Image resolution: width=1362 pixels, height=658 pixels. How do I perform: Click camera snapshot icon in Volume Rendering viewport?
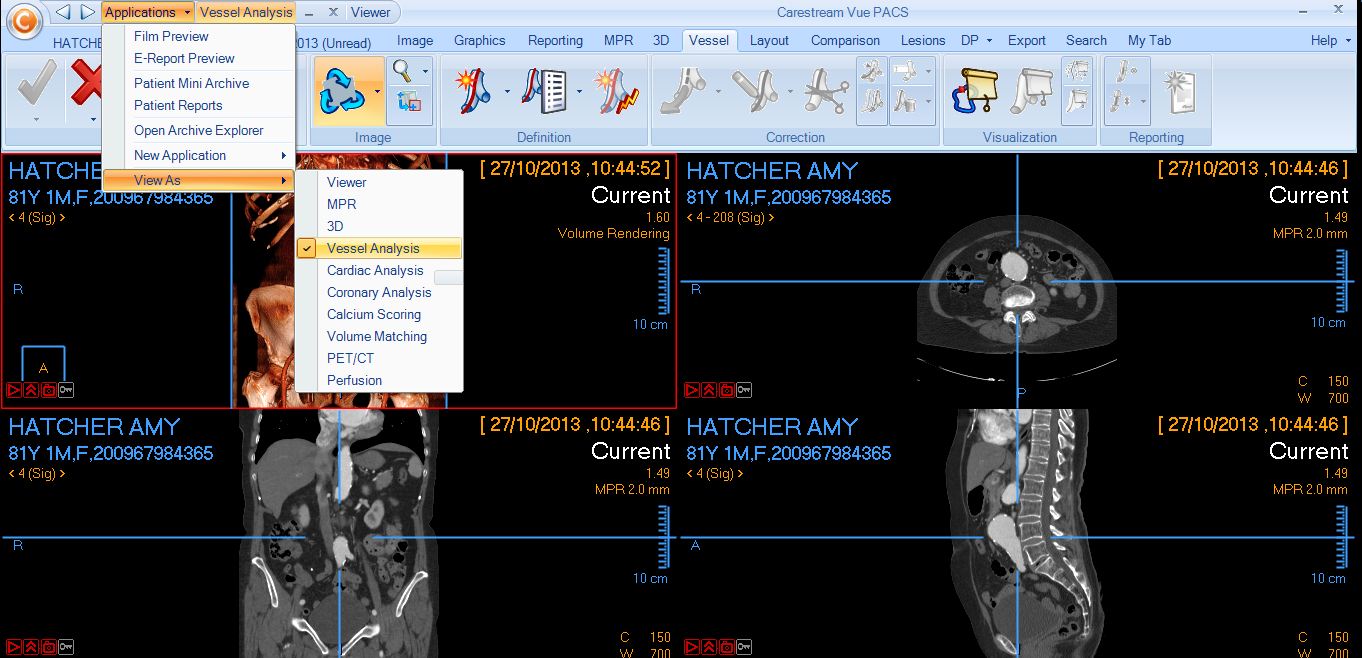(x=48, y=390)
